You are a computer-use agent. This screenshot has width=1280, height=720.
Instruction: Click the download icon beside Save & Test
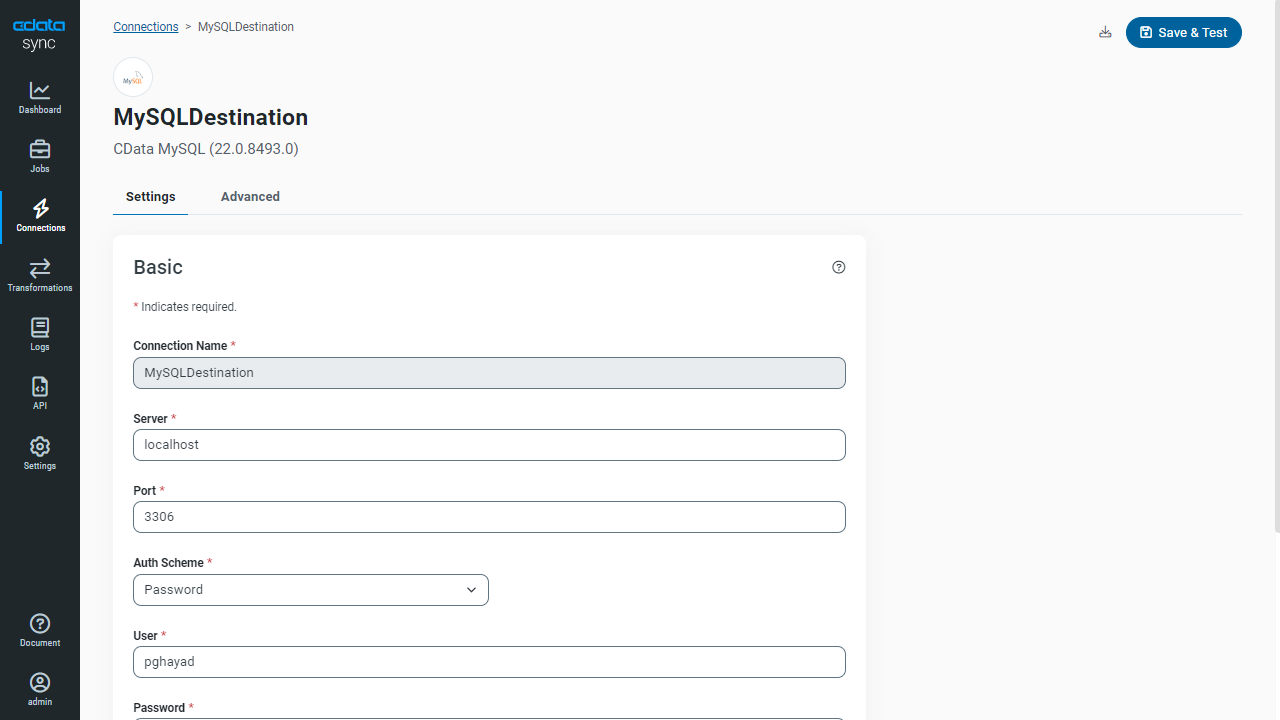[x=1105, y=32]
